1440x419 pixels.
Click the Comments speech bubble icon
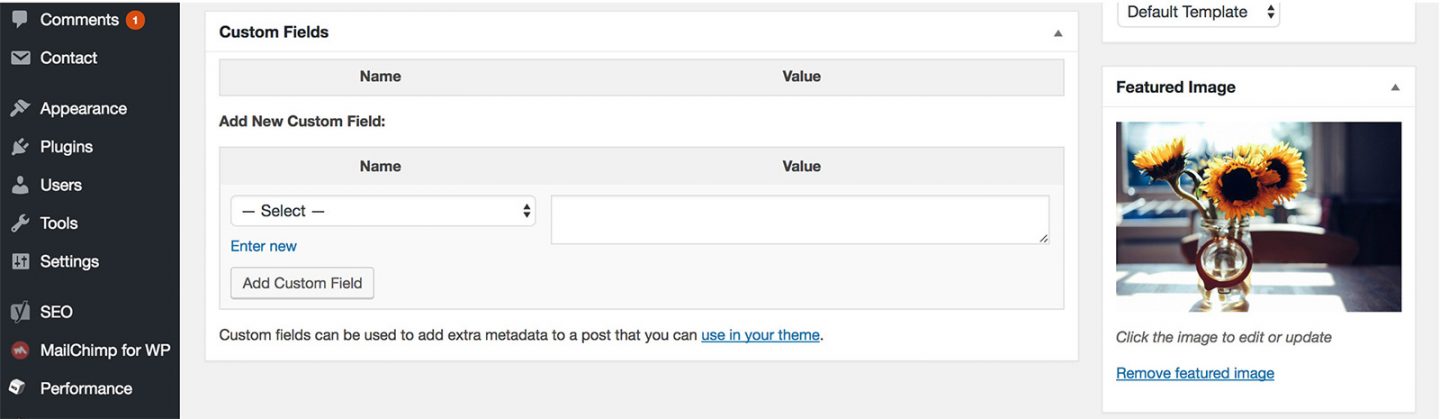pos(20,19)
